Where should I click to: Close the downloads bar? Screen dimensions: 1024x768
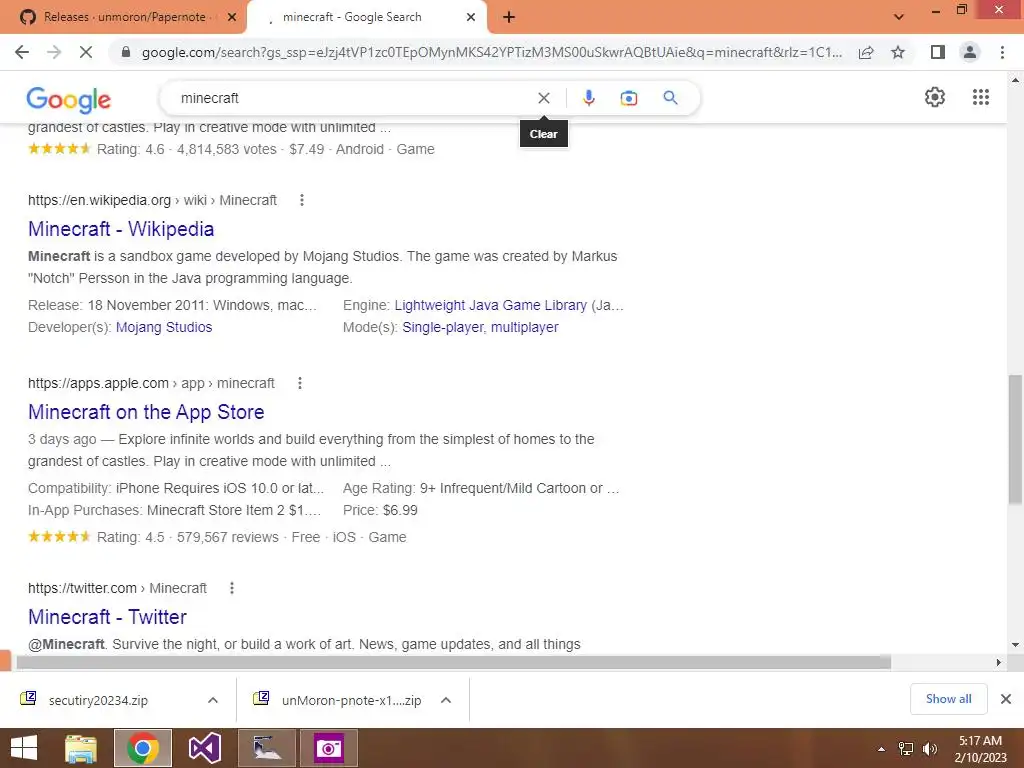click(x=1006, y=699)
